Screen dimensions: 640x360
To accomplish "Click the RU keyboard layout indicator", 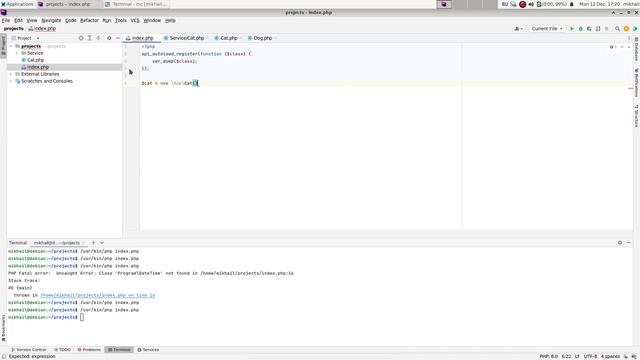I will pyautogui.click(x=505, y=4).
